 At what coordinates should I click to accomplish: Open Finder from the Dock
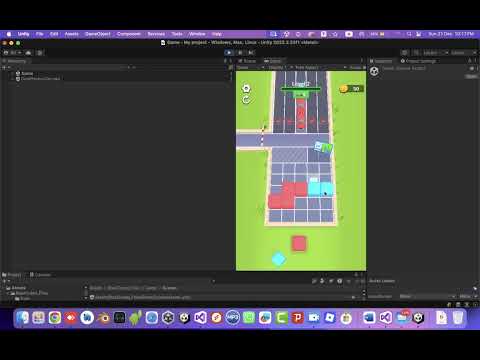click(x=22, y=318)
